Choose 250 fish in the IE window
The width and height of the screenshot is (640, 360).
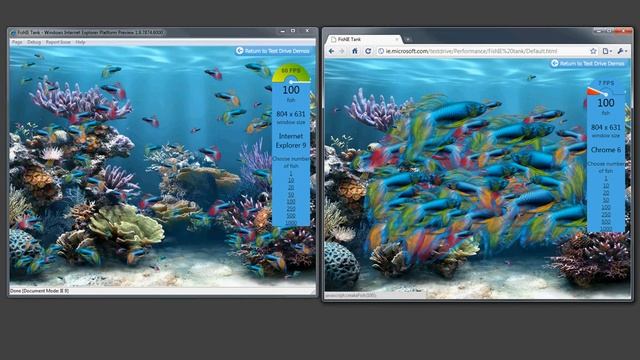pyautogui.click(x=291, y=209)
